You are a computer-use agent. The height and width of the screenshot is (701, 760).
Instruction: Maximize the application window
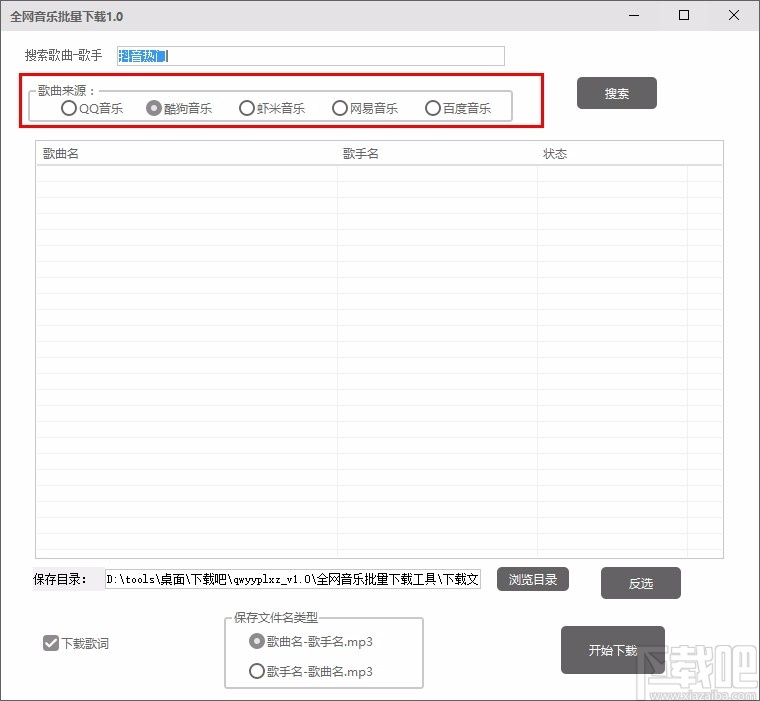(684, 16)
